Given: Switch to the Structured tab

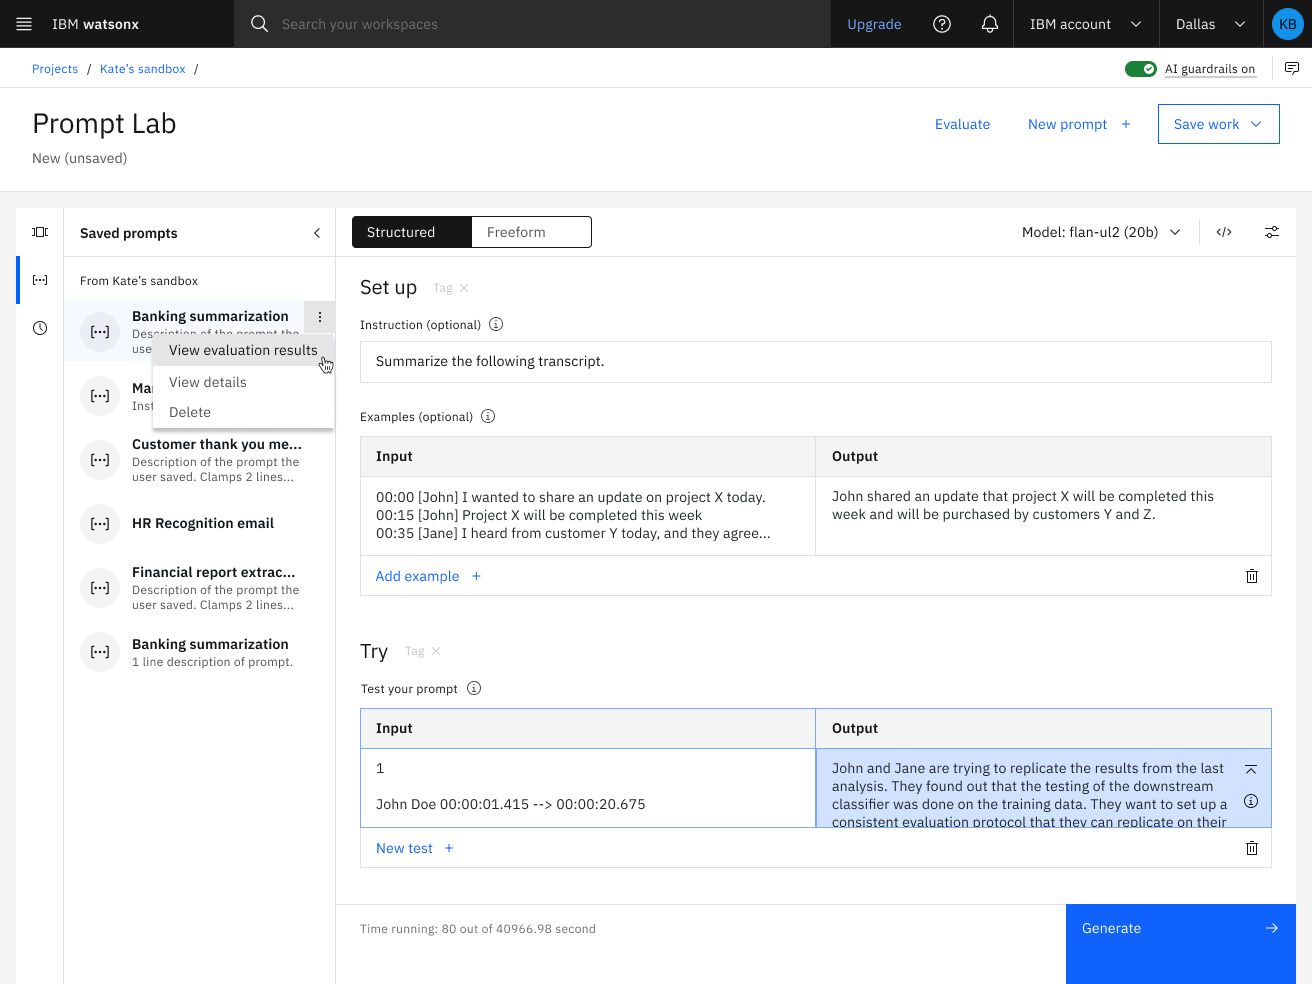Looking at the screenshot, I should (411, 232).
